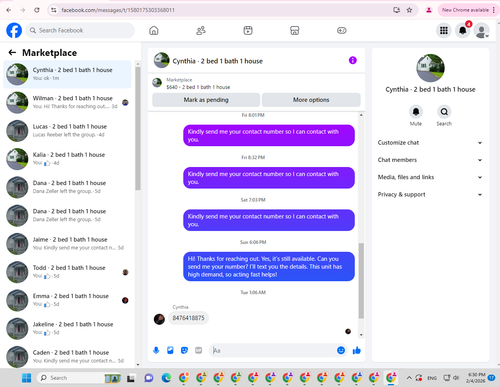Screen dimensions: 500x387
Task: Choose a sticker icon
Action: 184,350
